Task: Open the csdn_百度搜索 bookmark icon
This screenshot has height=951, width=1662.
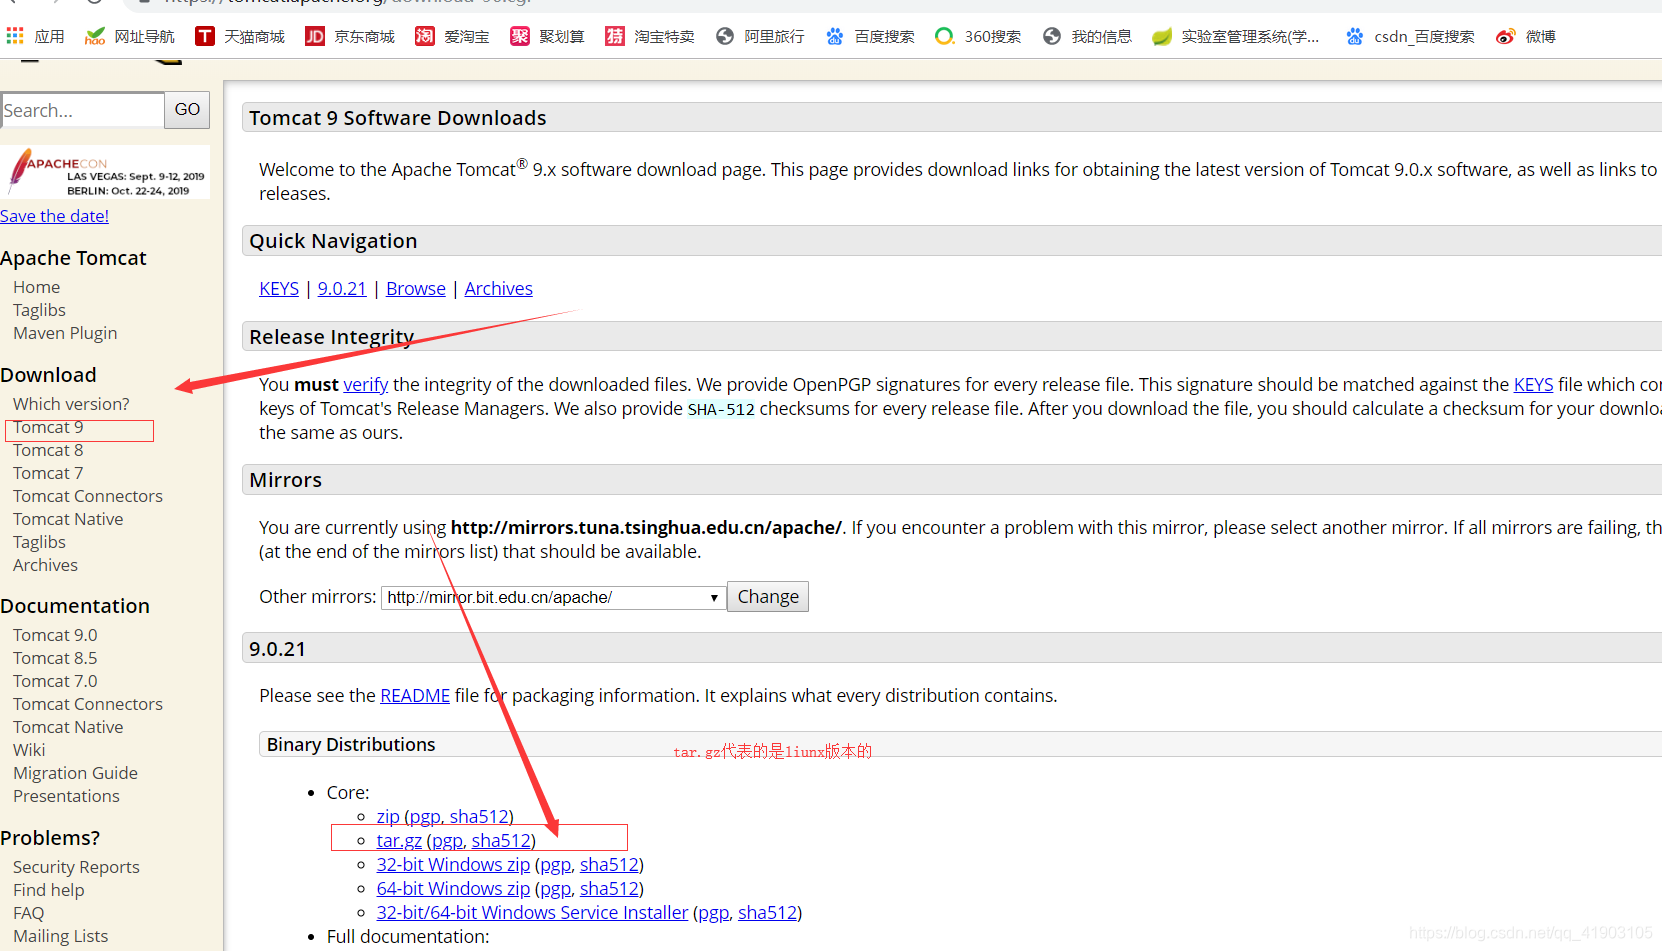Action: (x=1354, y=36)
